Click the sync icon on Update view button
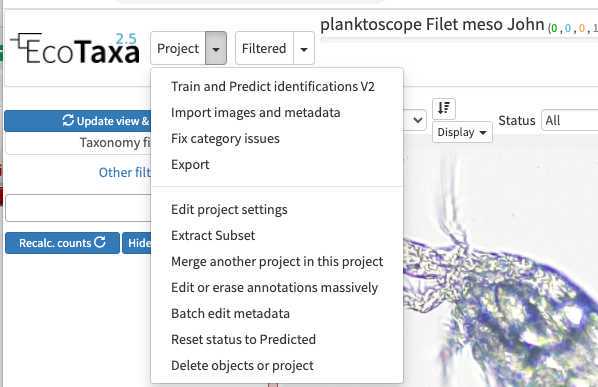This screenshot has width=598, height=387. tap(68, 120)
